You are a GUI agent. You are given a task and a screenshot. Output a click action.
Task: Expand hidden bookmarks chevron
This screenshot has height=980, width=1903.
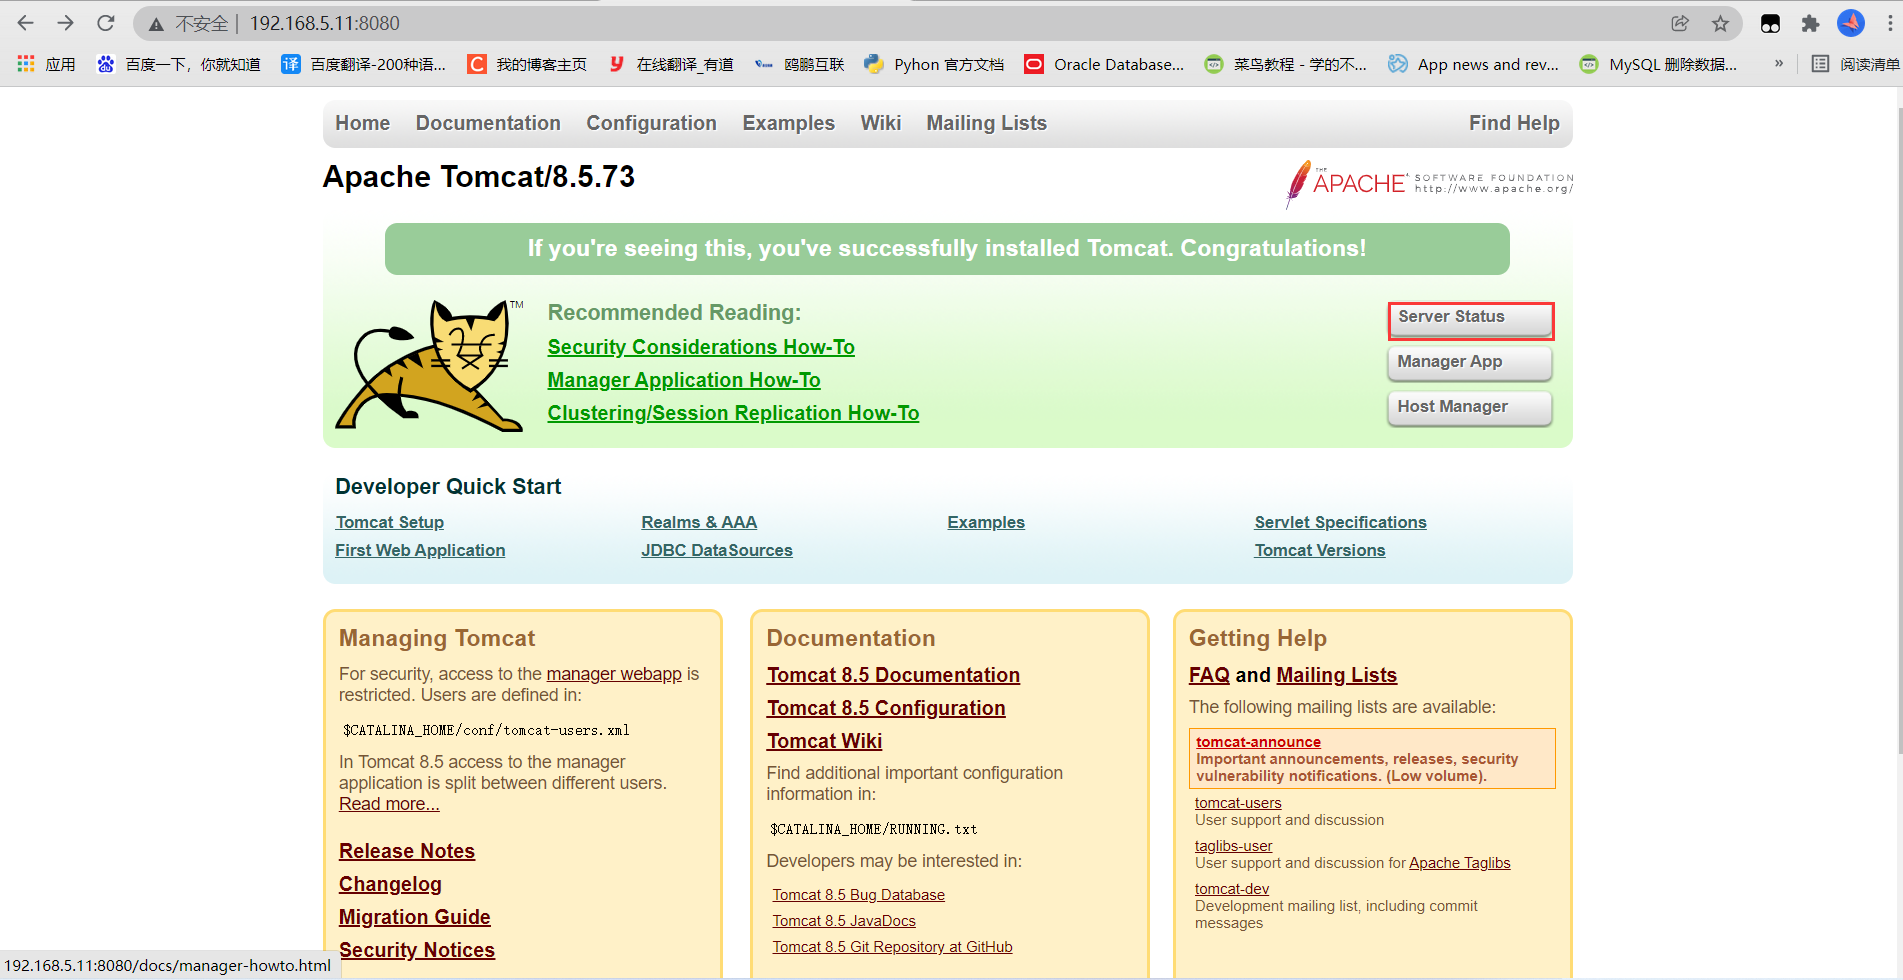tap(1779, 63)
